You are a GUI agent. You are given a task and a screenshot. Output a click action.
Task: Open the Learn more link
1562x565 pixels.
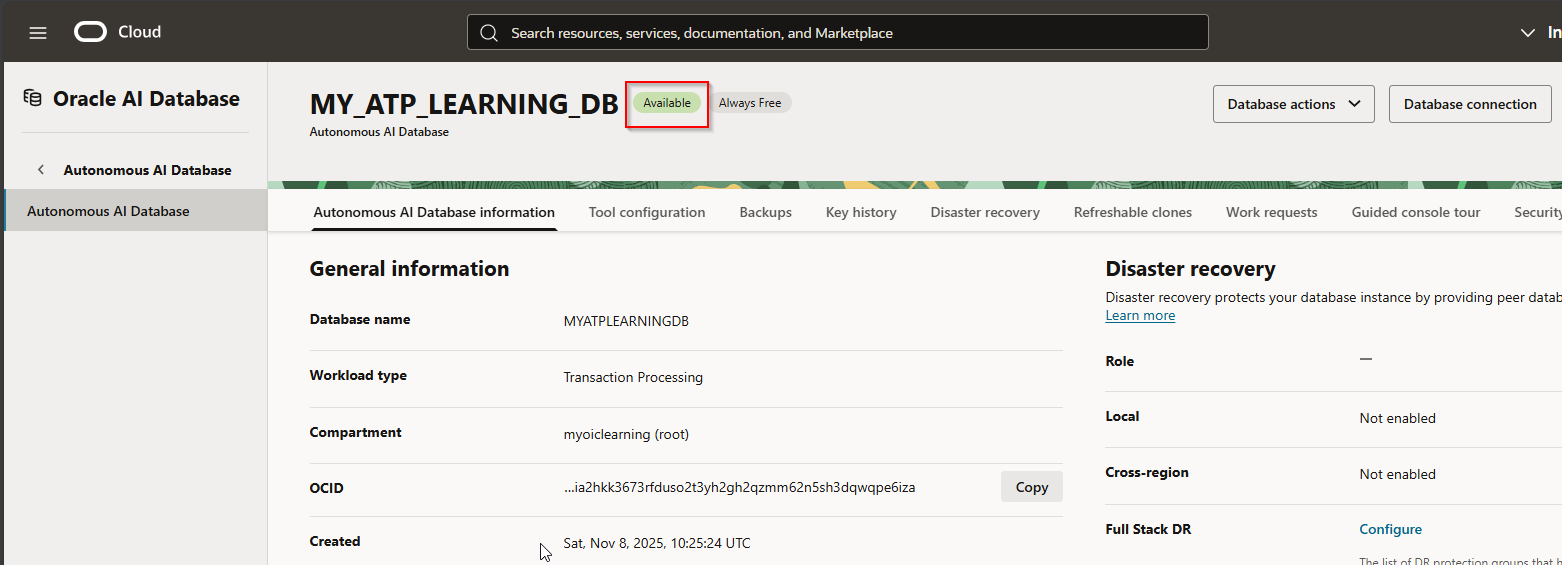(1140, 315)
